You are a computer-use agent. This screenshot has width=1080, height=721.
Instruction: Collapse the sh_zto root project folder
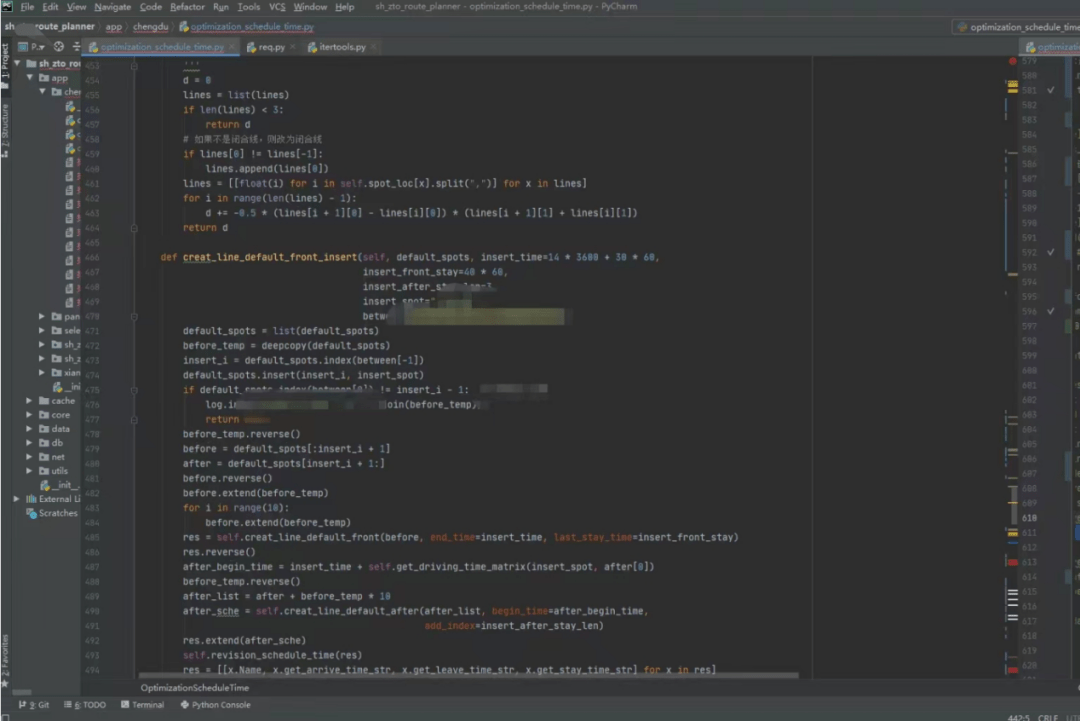(x=17, y=63)
